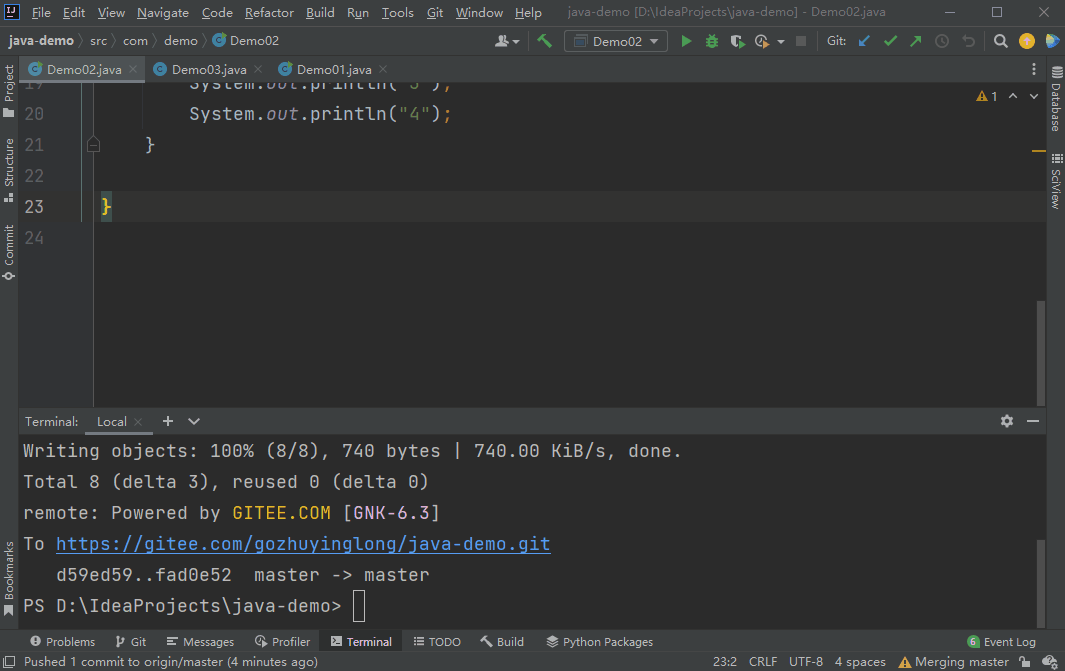Screen dimensions: 1065x671
Task: Push commits using the green up-arrow Git icon
Action: tap(917, 40)
